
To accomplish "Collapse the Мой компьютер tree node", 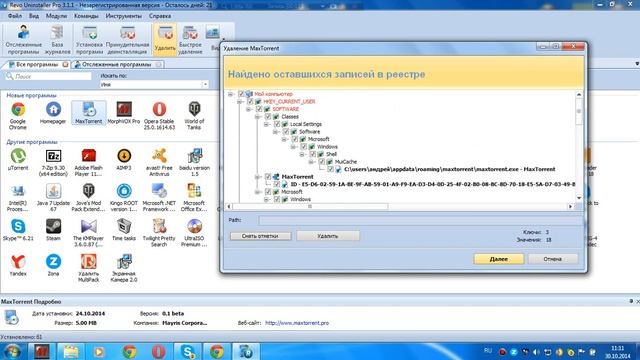I will [x=231, y=94].
